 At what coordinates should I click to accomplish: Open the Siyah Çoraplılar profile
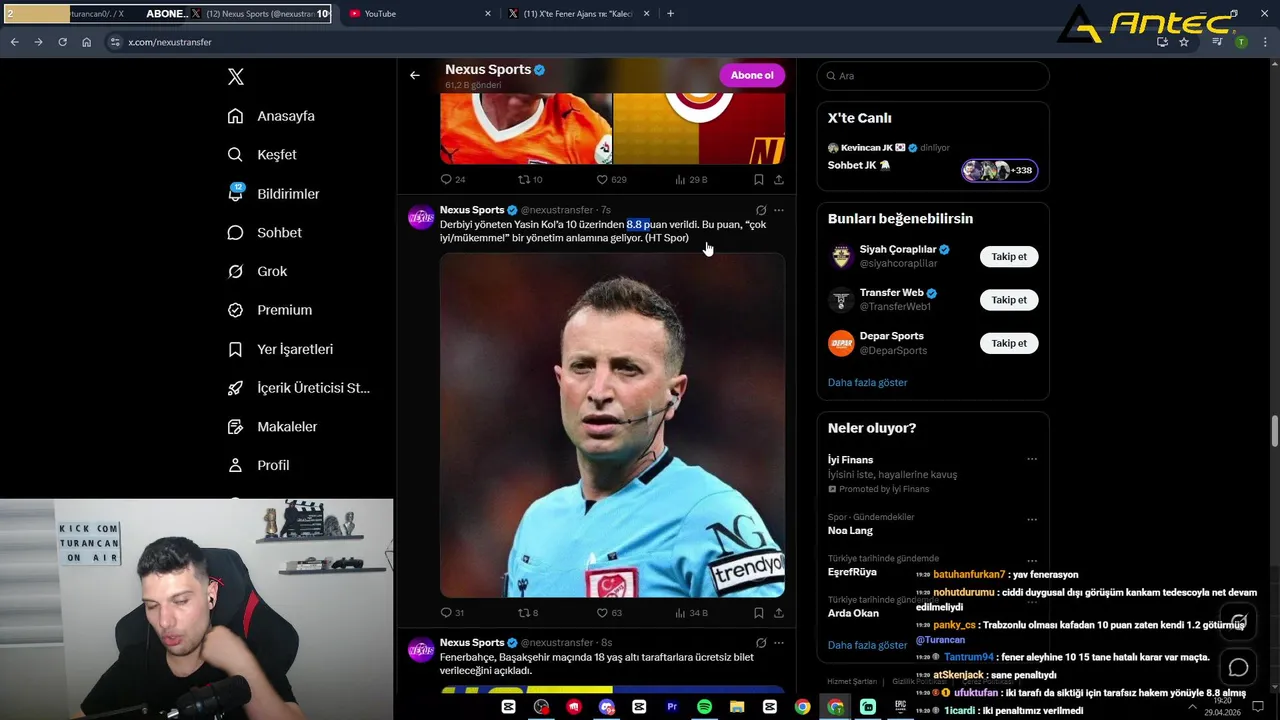[897, 250]
